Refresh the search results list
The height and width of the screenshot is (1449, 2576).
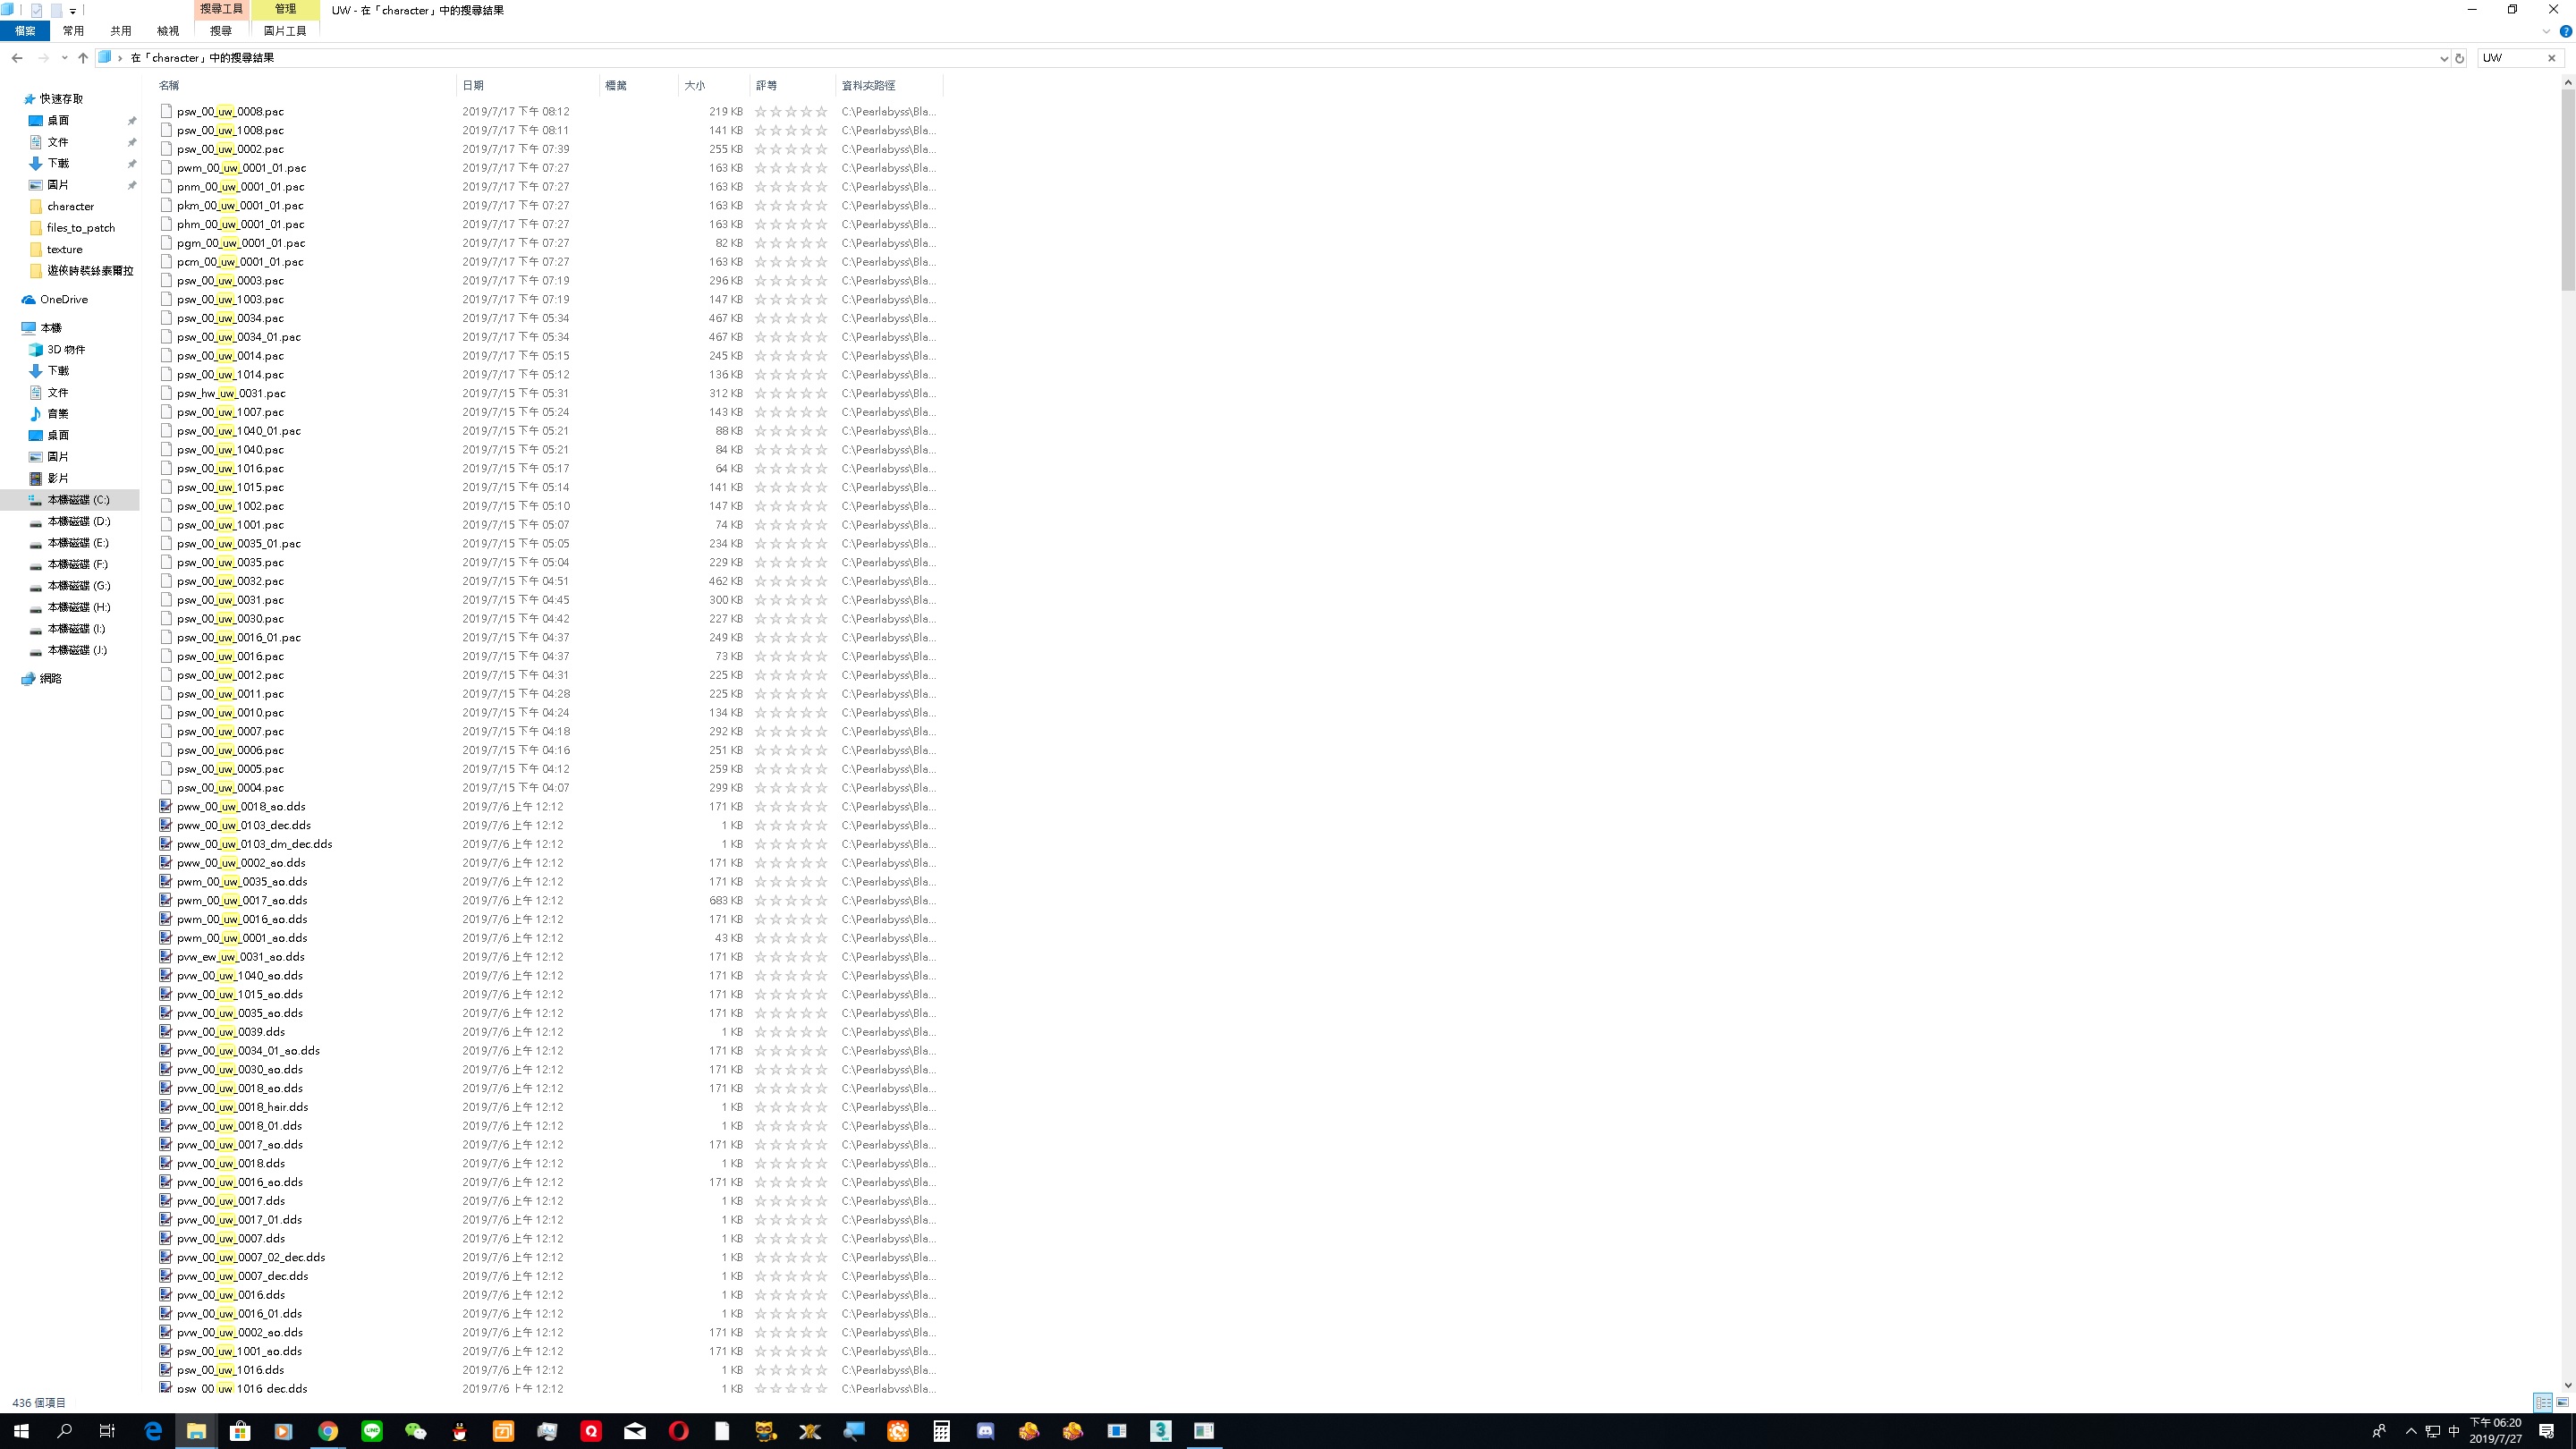2459,58
